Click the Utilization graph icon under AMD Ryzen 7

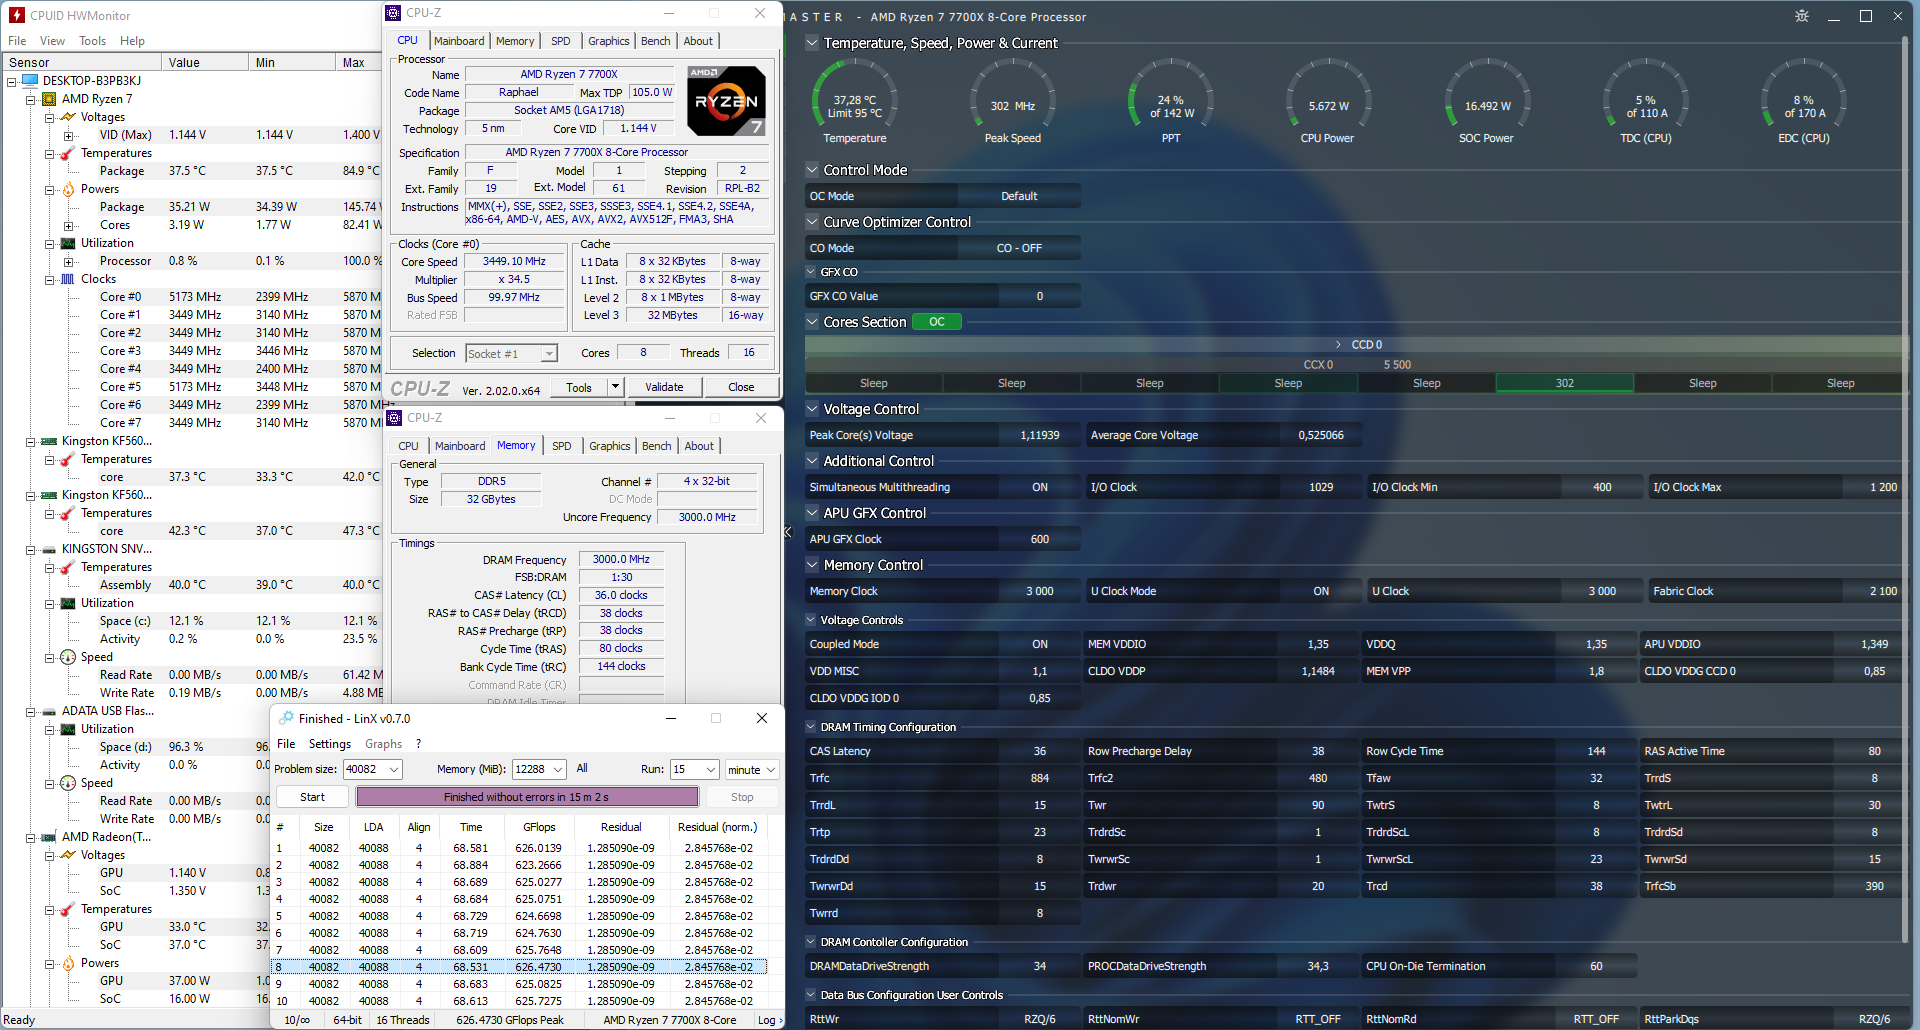coord(68,243)
